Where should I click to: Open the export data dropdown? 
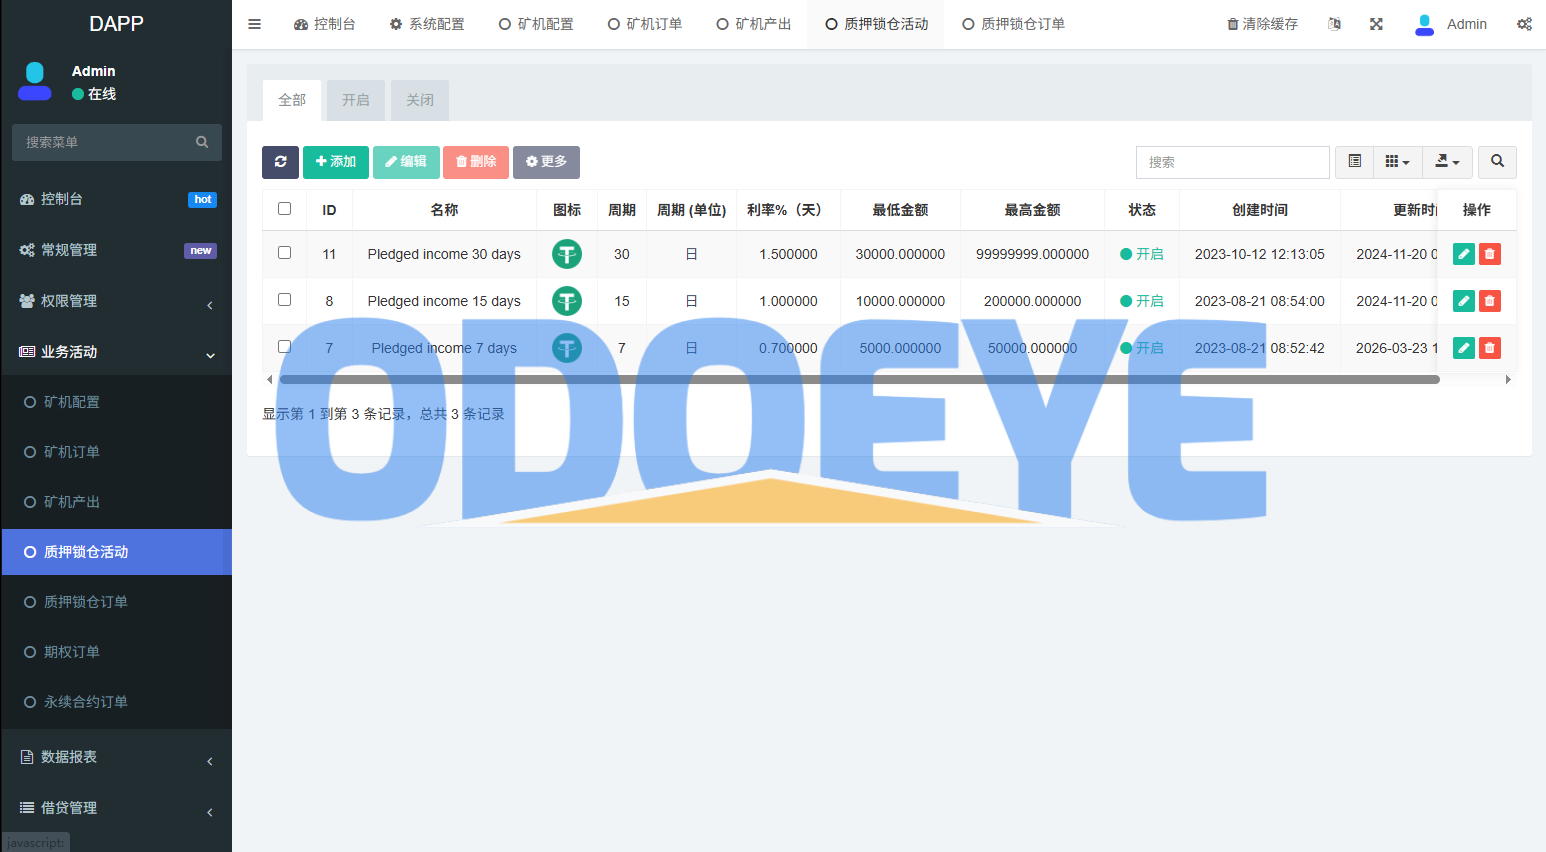[1447, 162]
